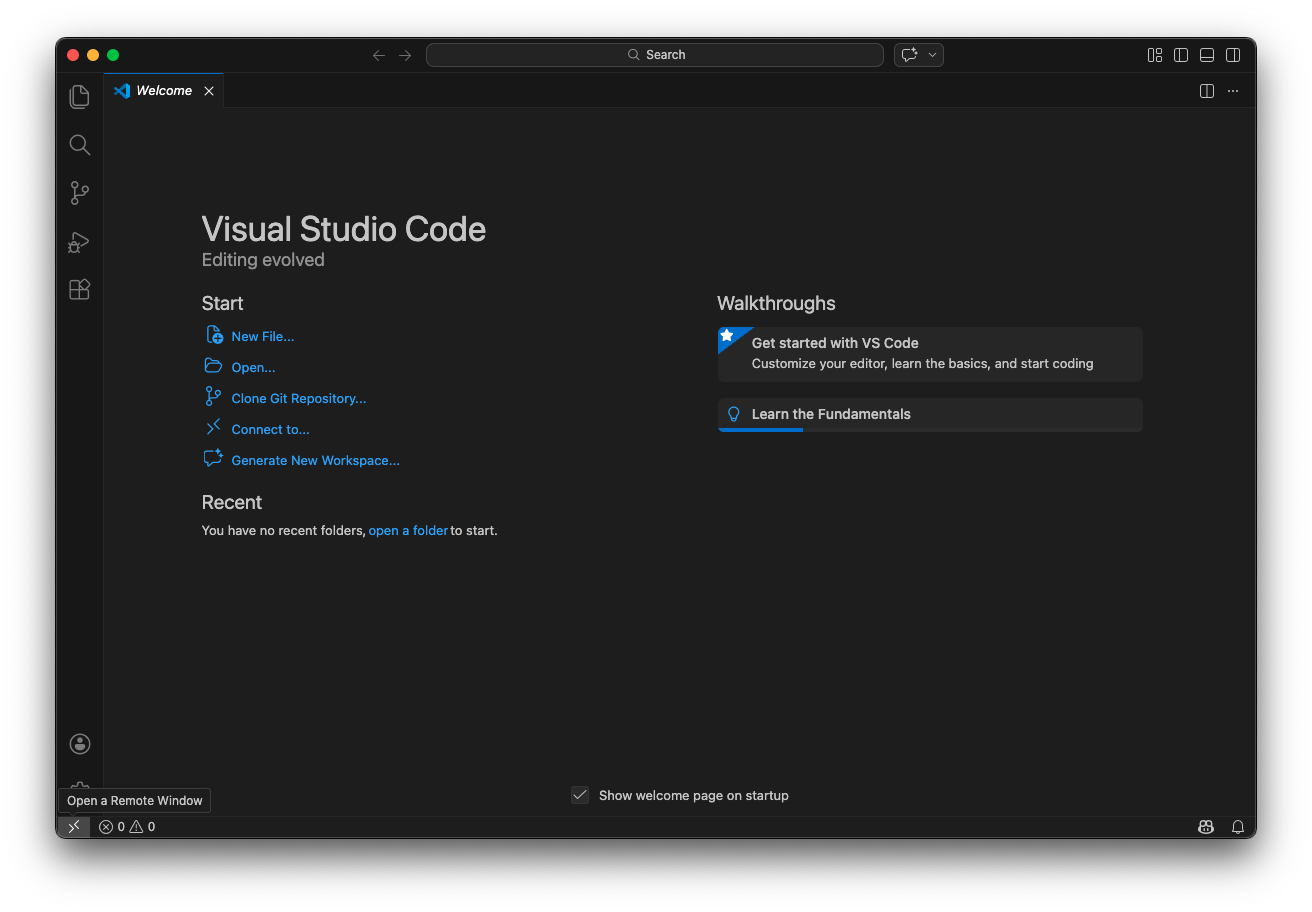Click the Copilot status icon in status bar
Viewport: 1312px width, 912px height.
click(1206, 827)
